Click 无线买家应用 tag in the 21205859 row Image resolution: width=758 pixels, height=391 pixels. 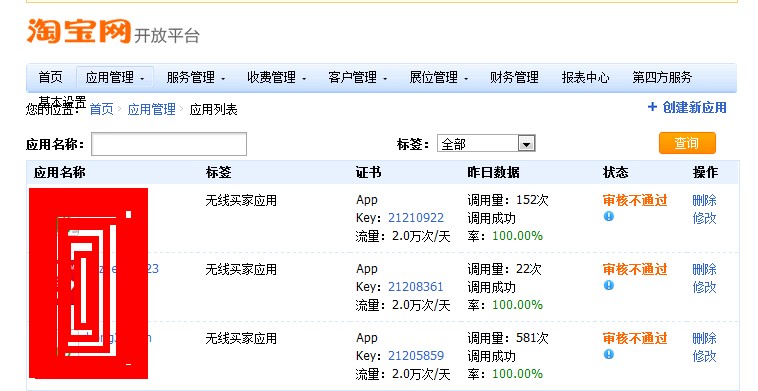[x=241, y=338]
